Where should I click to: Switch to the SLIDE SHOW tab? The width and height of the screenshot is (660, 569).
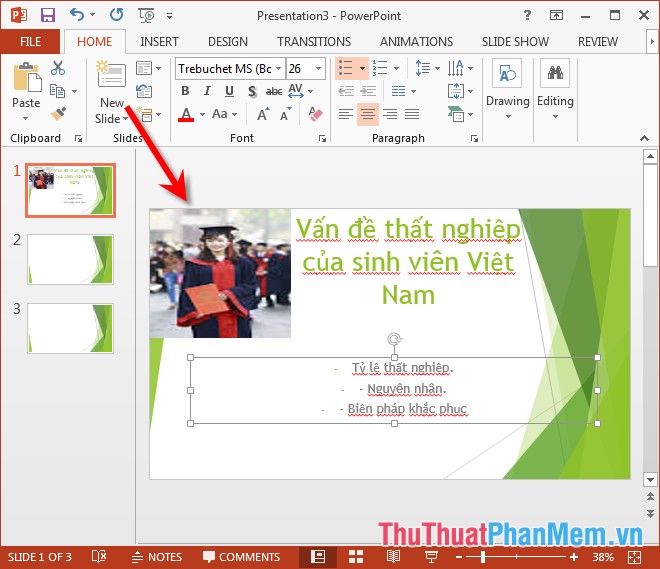coord(515,42)
